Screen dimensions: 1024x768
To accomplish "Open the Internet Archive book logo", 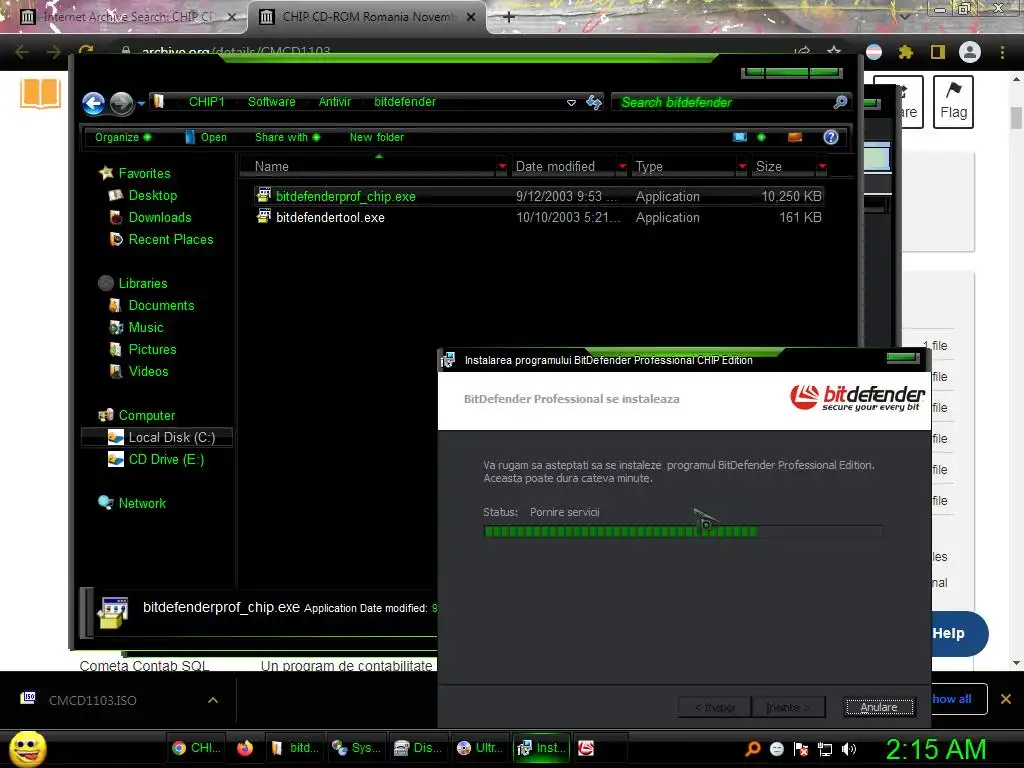I will (40, 93).
